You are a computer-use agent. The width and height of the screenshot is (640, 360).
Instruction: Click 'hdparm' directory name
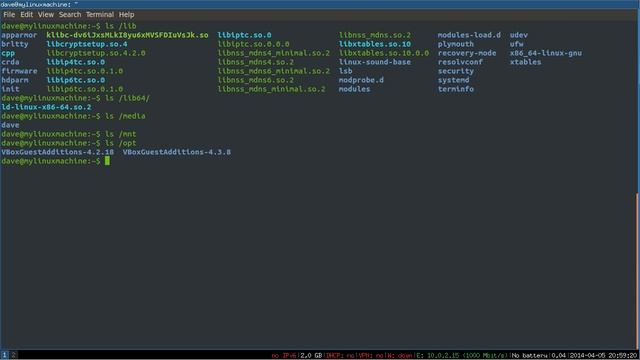pyautogui.click(x=15, y=80)
